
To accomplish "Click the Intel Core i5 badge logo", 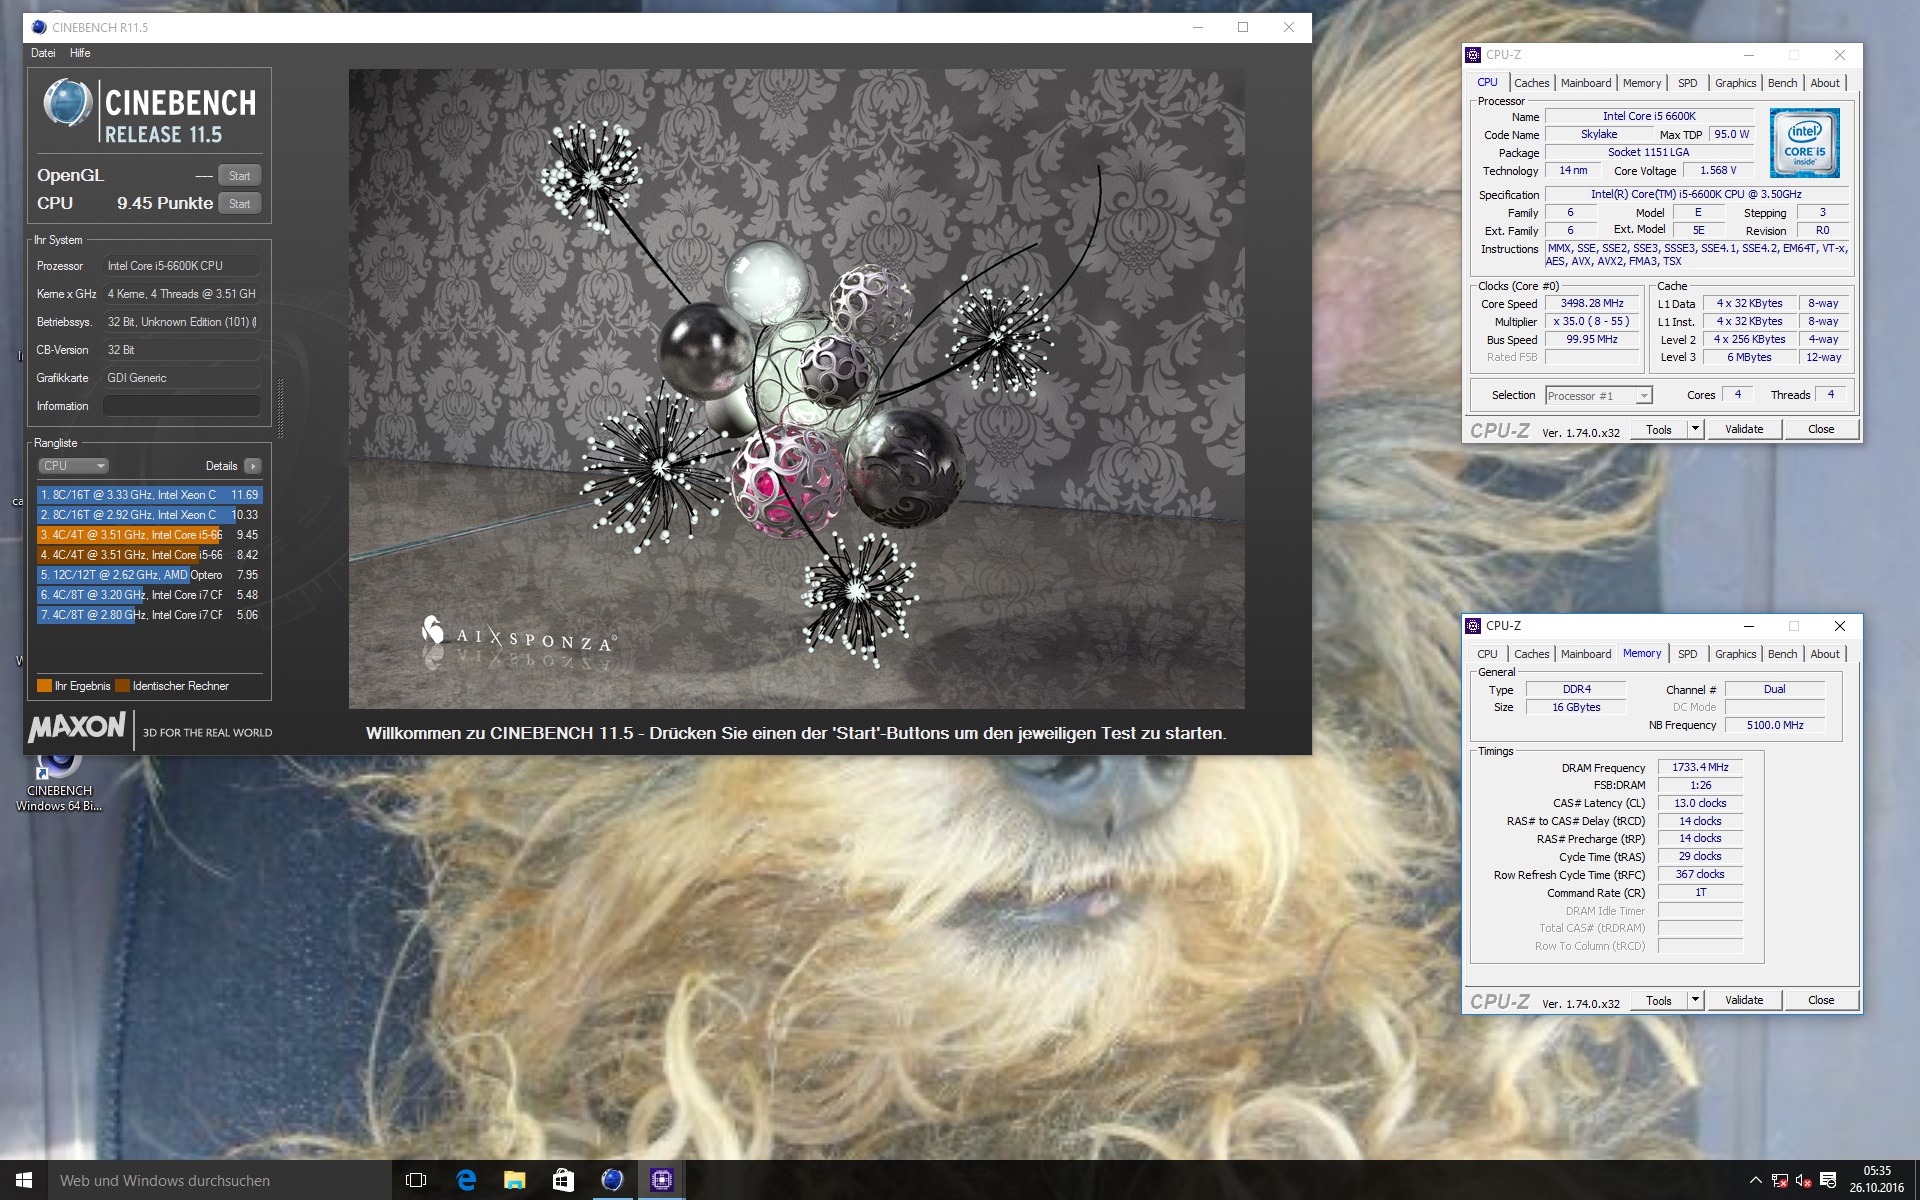I will click(x=1805, y=144).
